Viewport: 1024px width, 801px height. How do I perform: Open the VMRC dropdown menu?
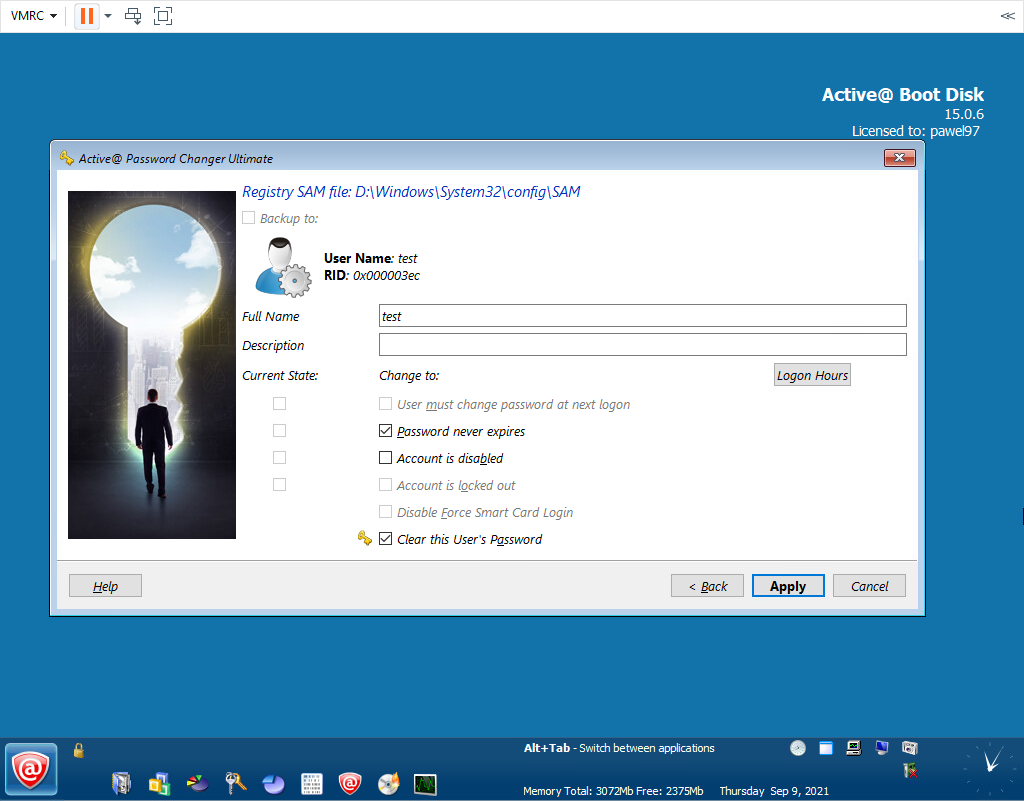pyautogui.click(x=34, y=16)
